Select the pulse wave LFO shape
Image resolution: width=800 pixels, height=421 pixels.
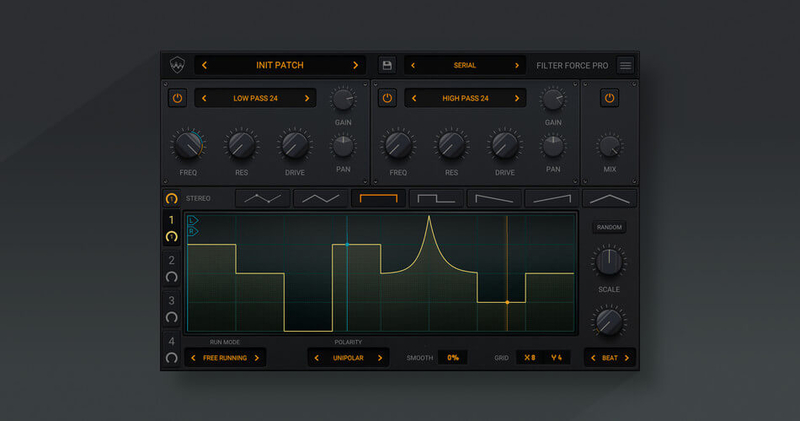coord(436,198)
